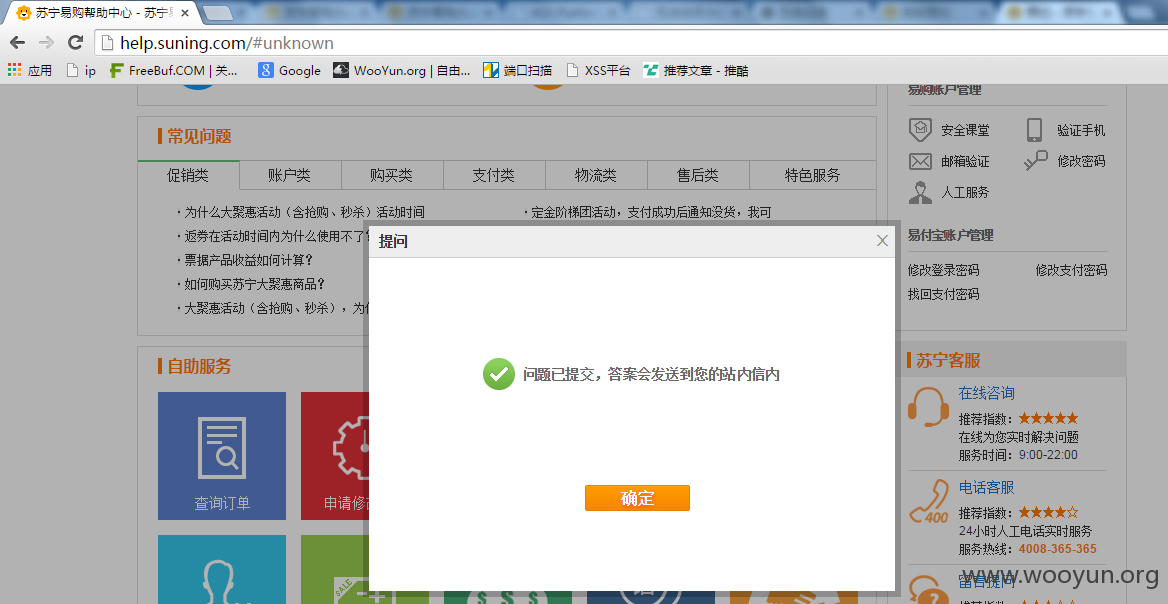Open FAQ 如何购买苏宁大聚惠商品?
This screenshot has width=1168, height=604.
point(255,284)
